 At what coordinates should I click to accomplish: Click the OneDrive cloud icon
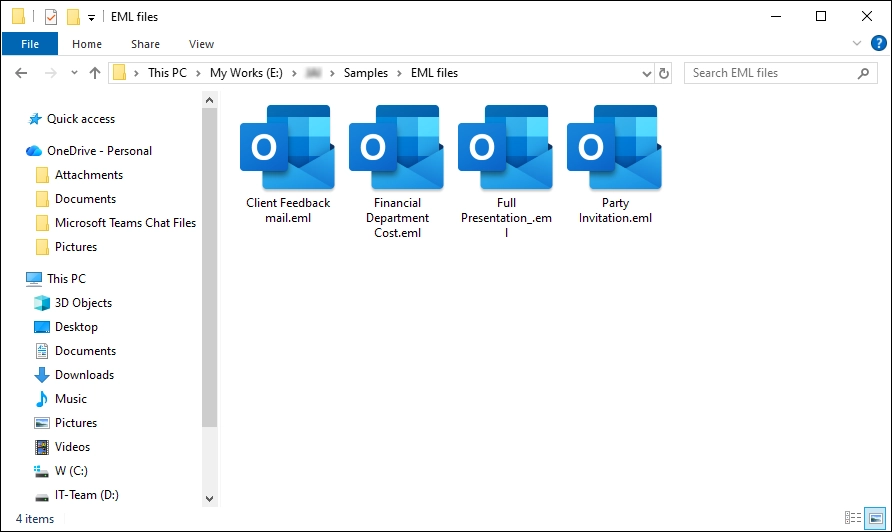pos(34,151)
